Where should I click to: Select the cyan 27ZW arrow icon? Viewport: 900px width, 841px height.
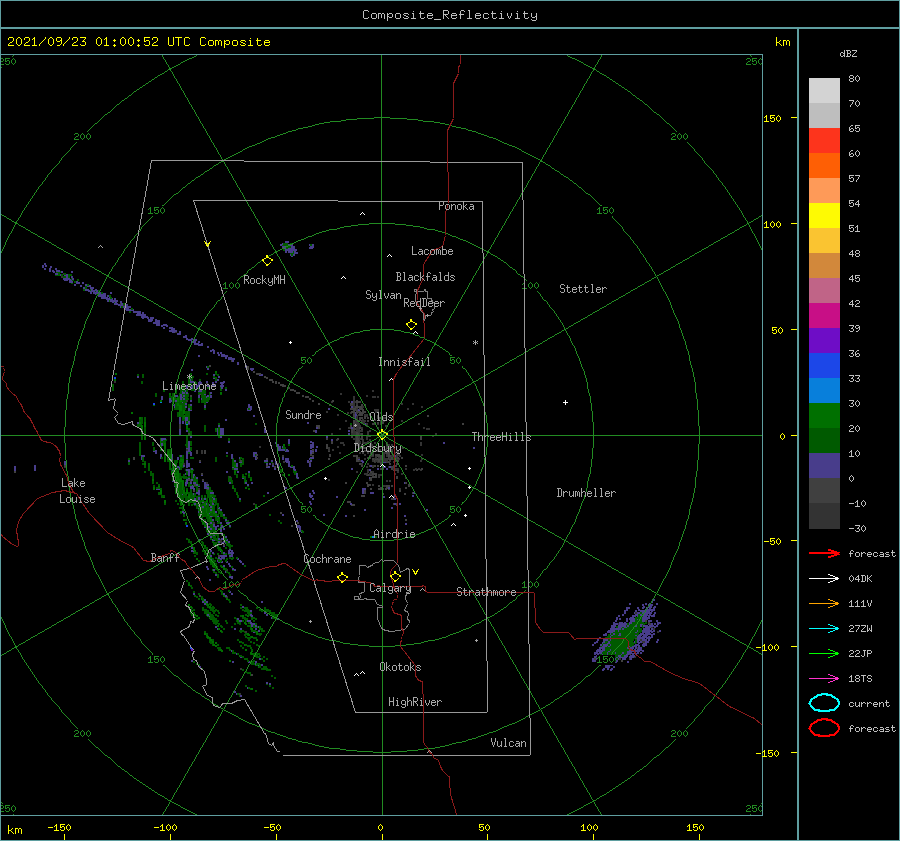pyautogui.click(x=824, y=629)
